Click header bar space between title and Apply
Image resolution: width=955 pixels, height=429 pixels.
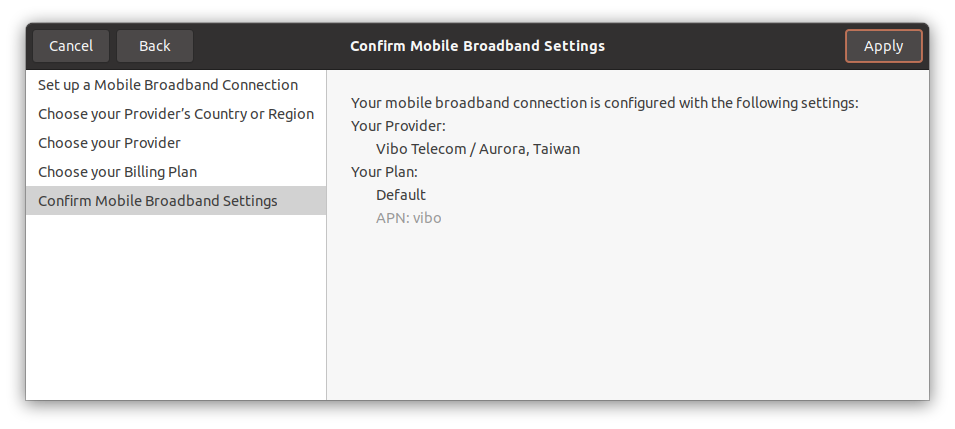(x=725, y=46)
